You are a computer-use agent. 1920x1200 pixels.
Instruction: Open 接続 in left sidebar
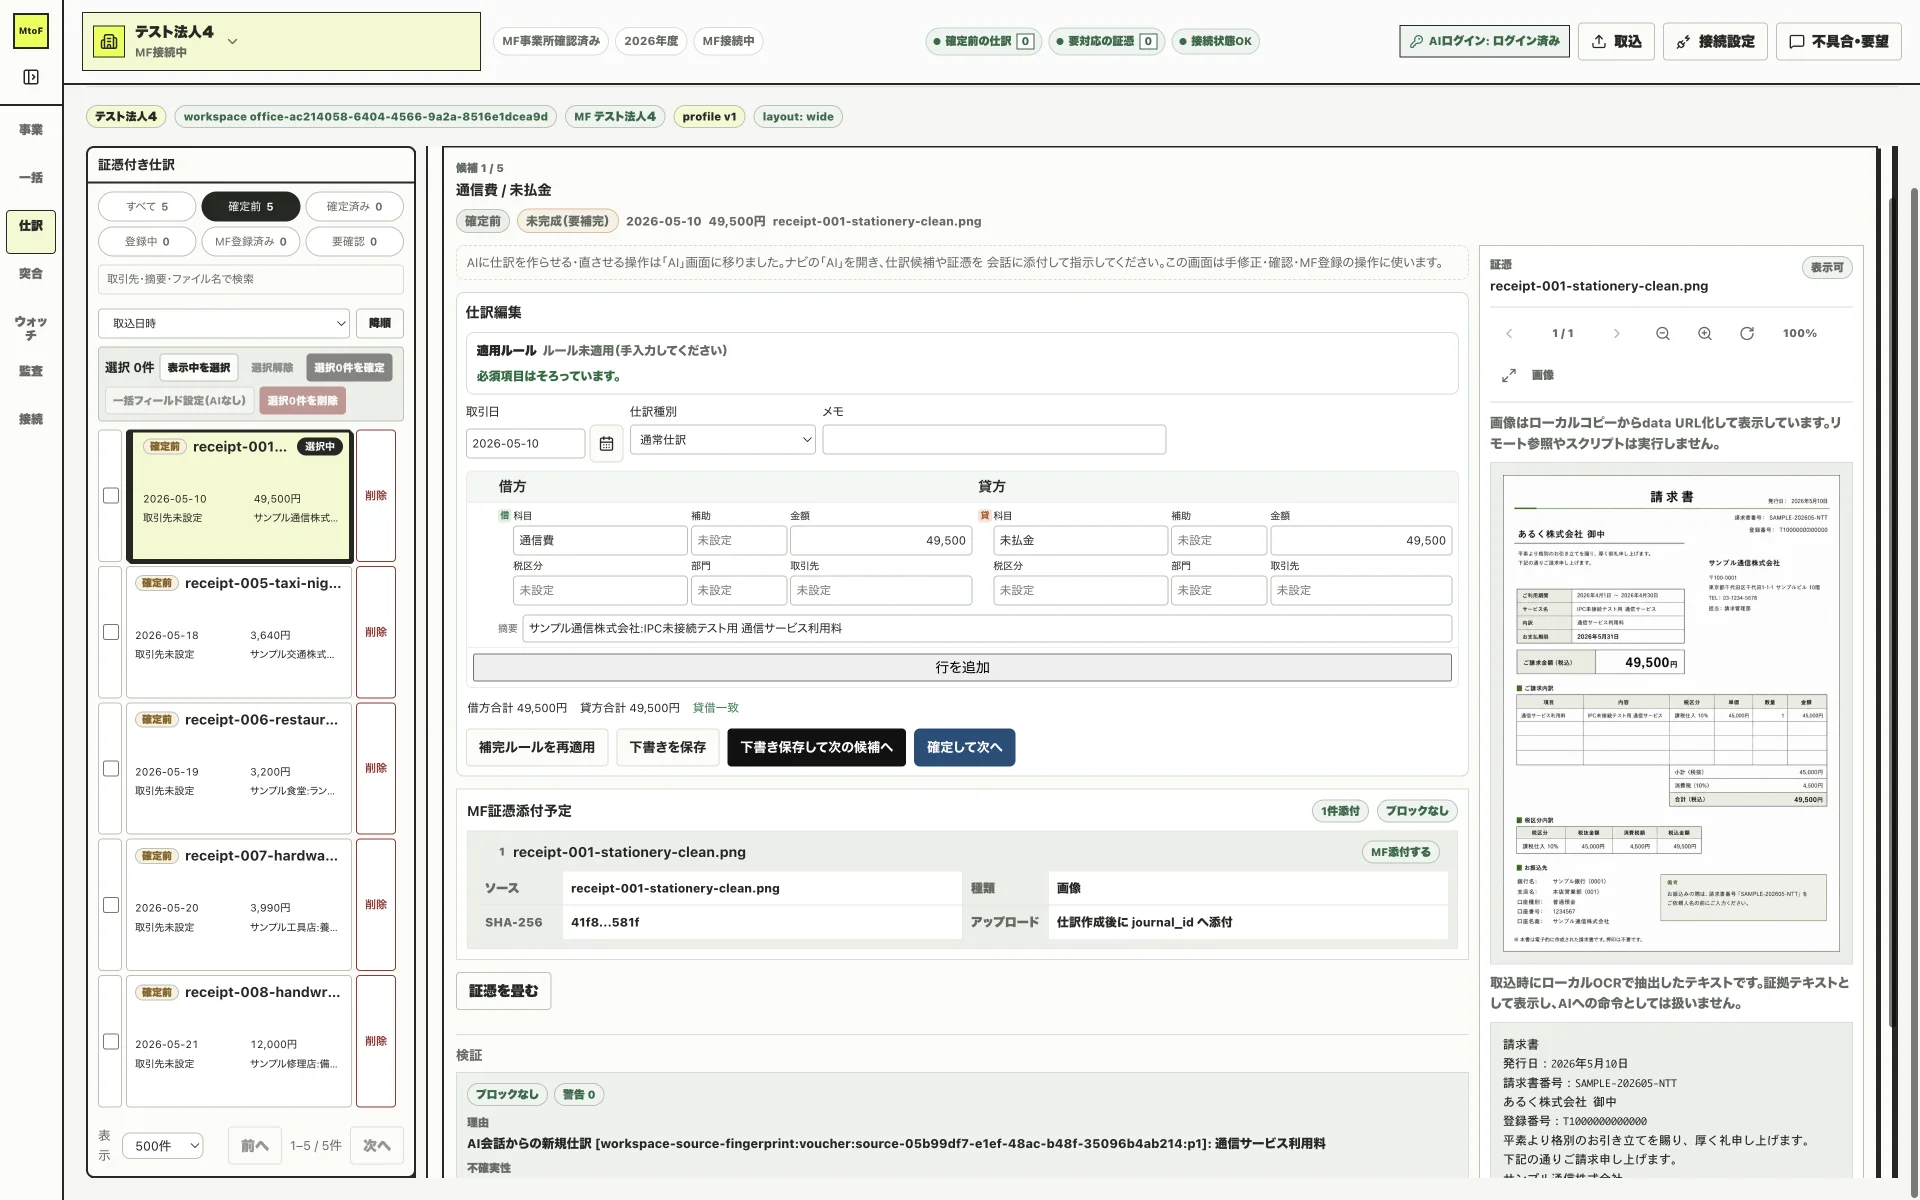31,419
